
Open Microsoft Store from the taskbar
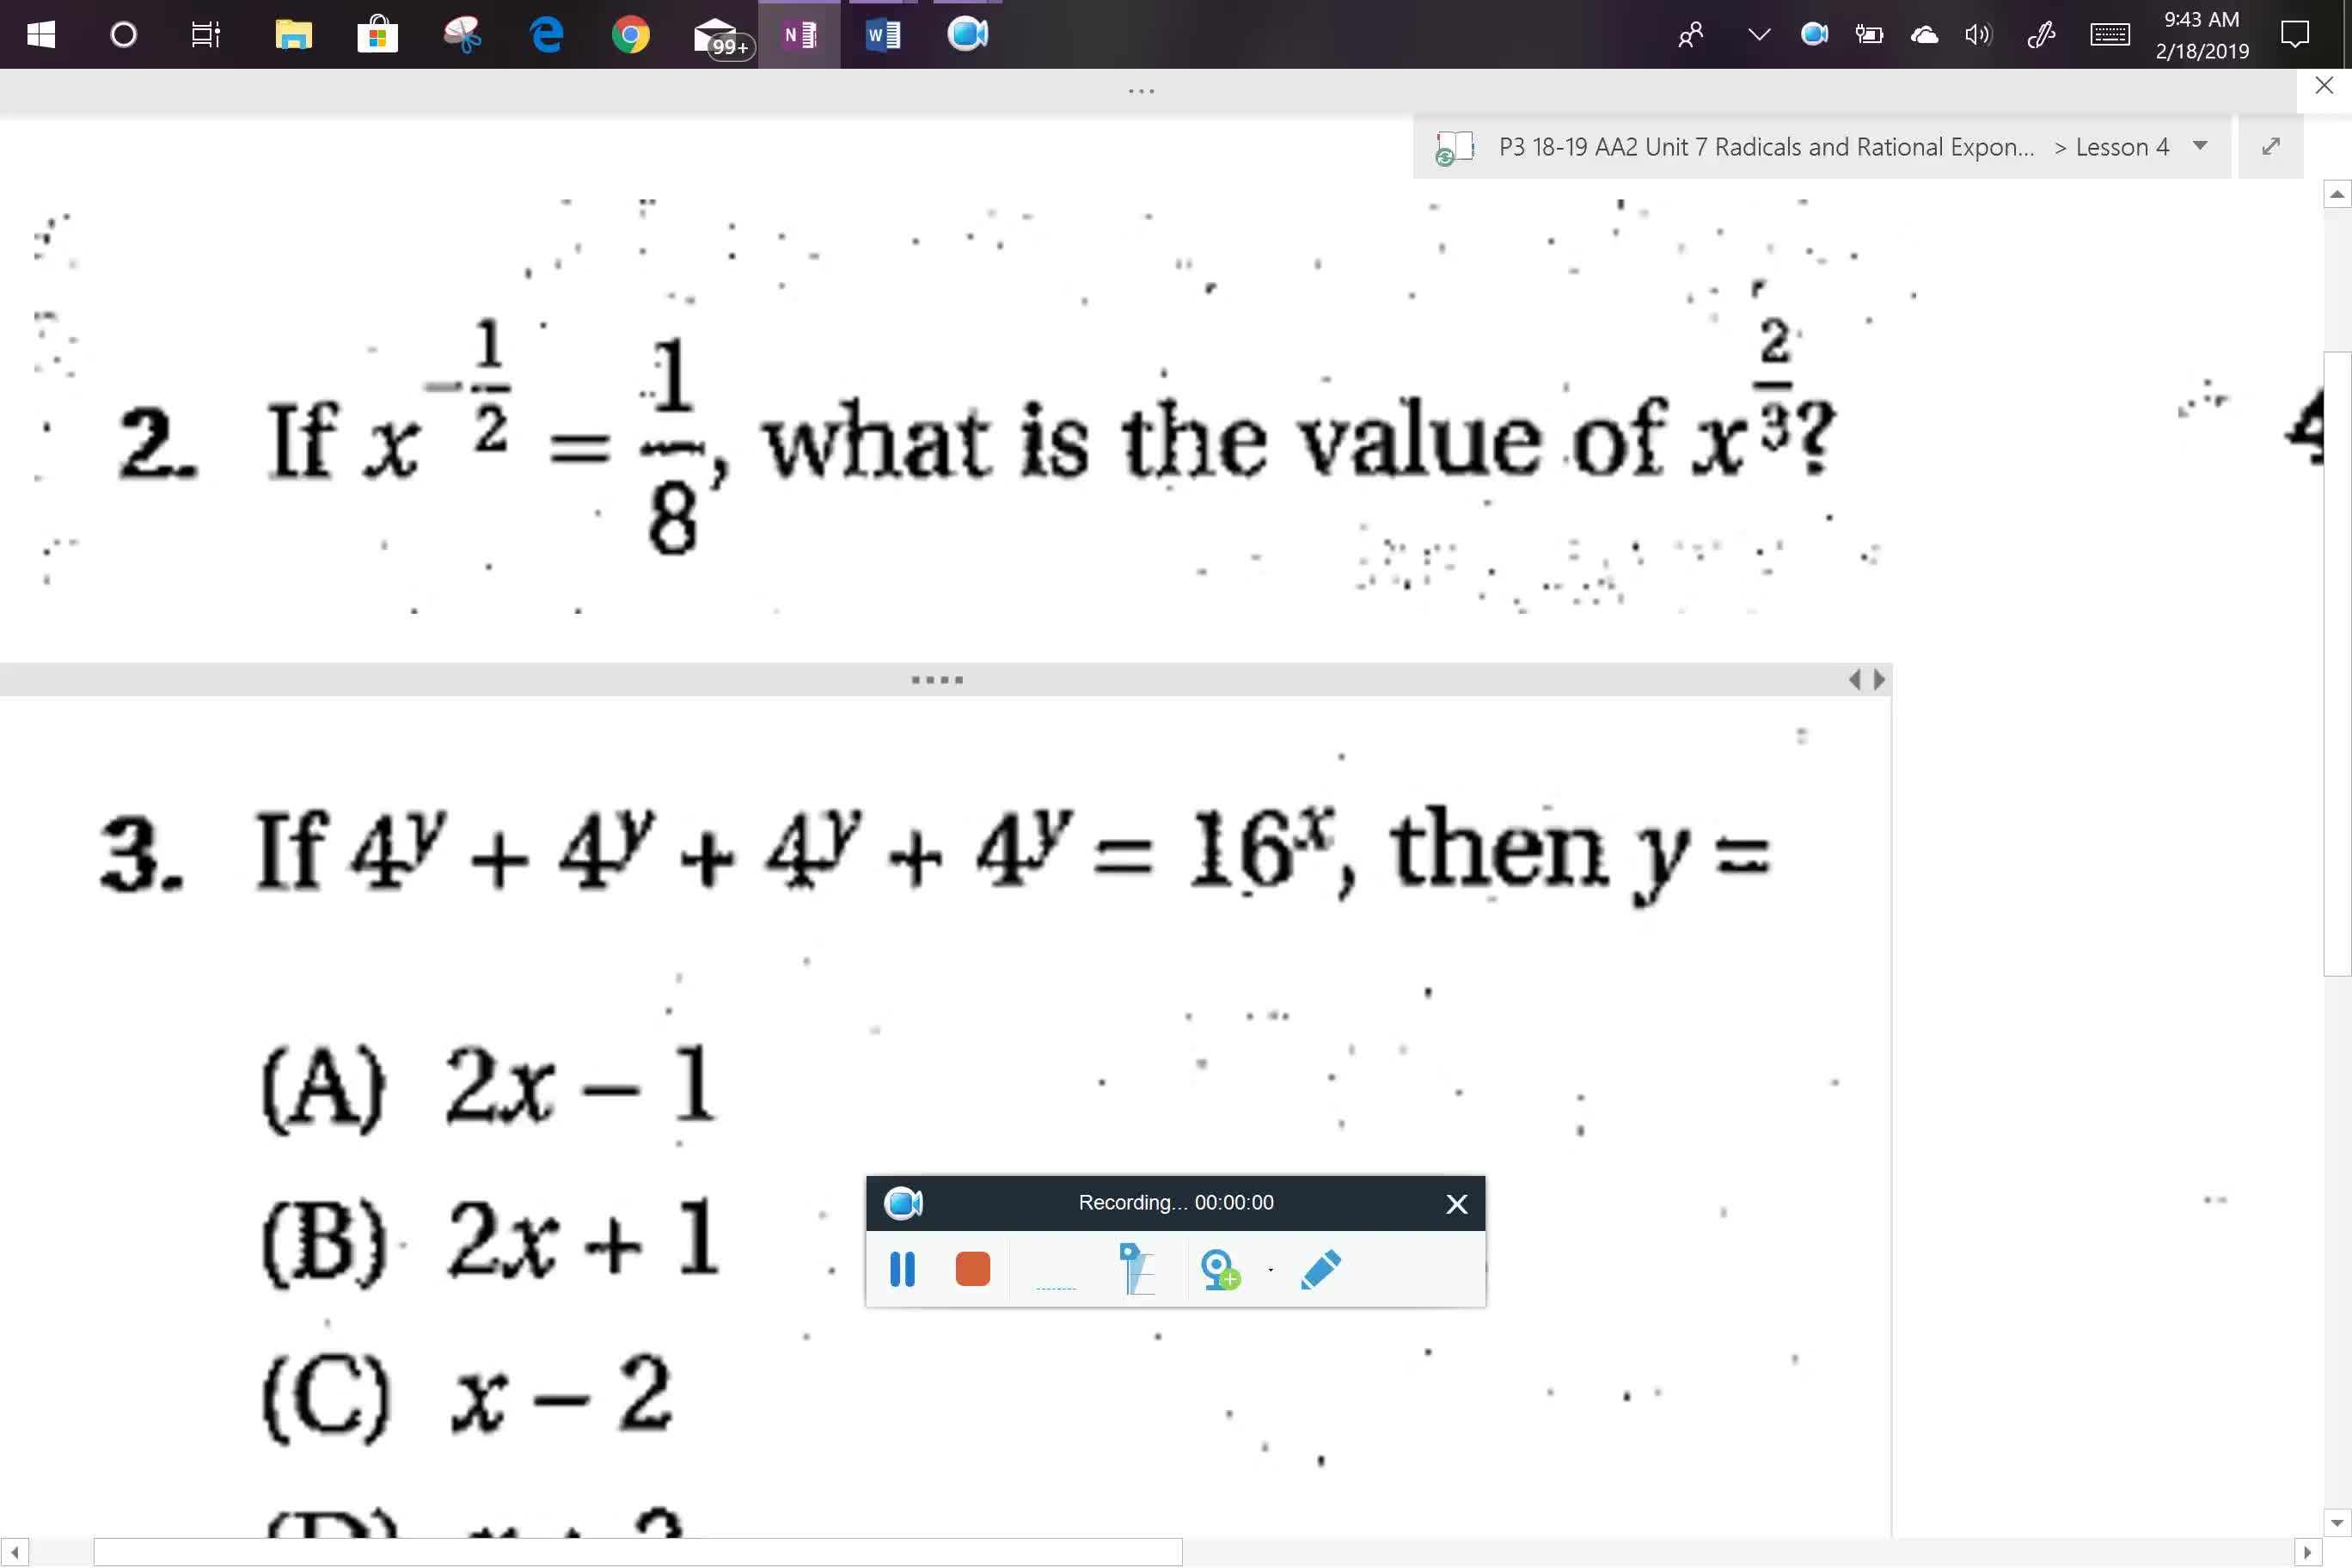click(377, 35)
